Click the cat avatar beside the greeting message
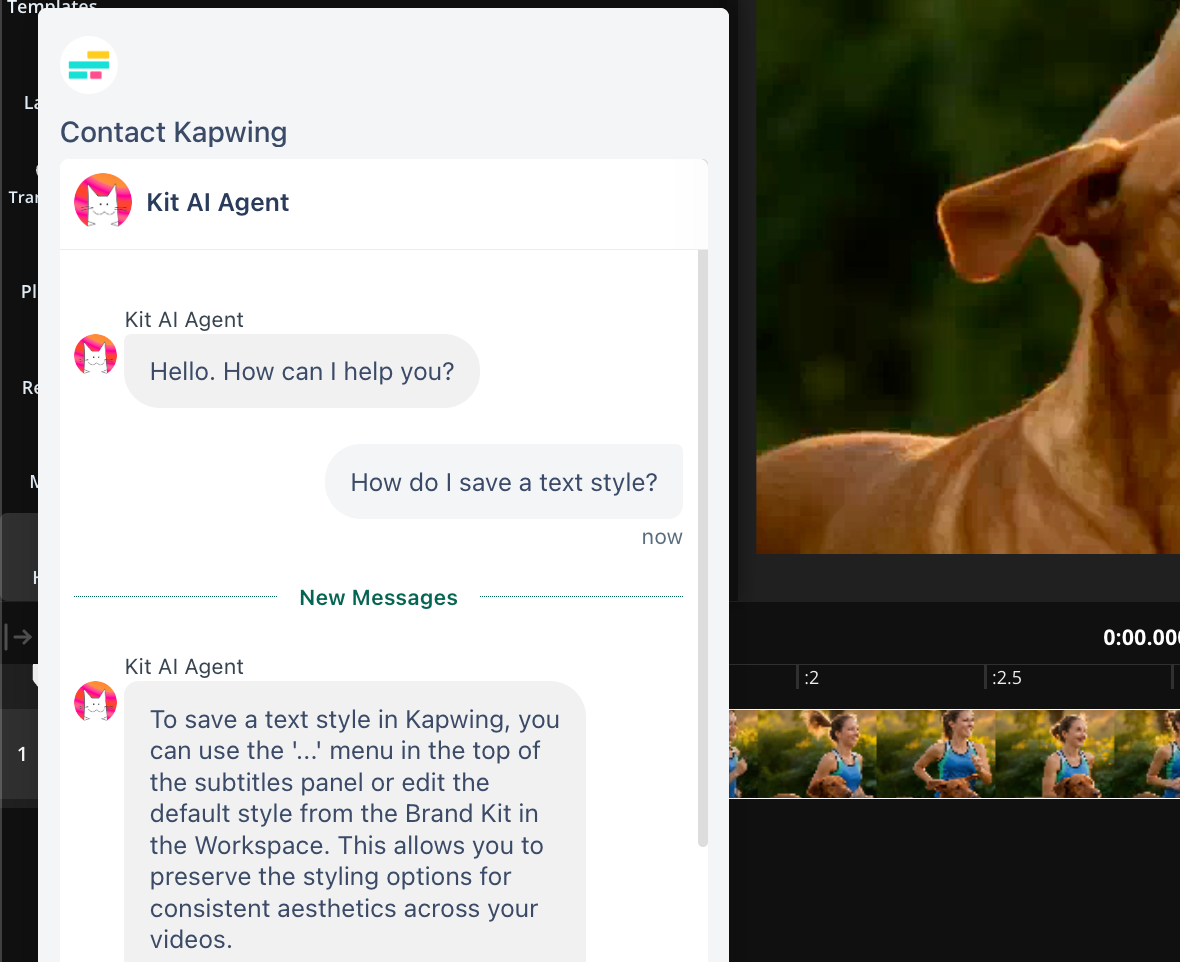Viewport: 1180px width, 962px height. (96, 355)
